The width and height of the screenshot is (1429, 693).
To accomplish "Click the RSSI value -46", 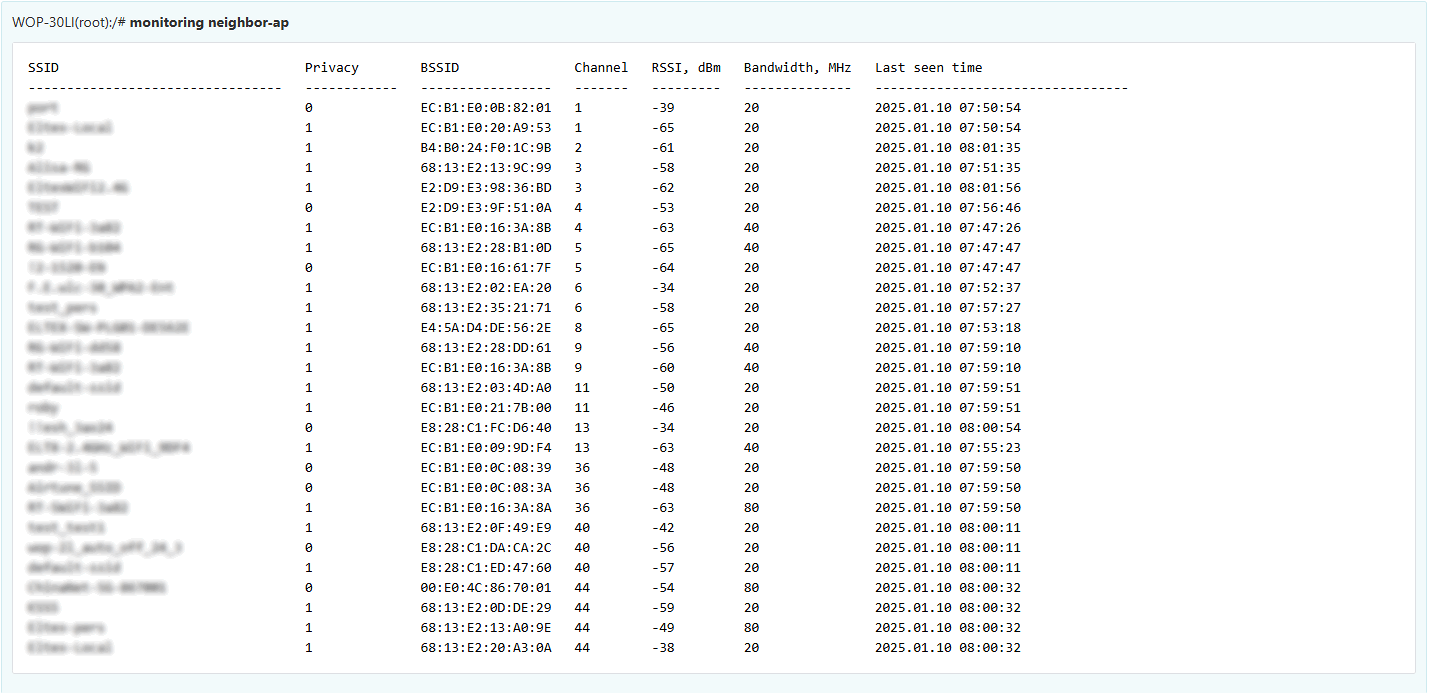I will tap(663, 408).
